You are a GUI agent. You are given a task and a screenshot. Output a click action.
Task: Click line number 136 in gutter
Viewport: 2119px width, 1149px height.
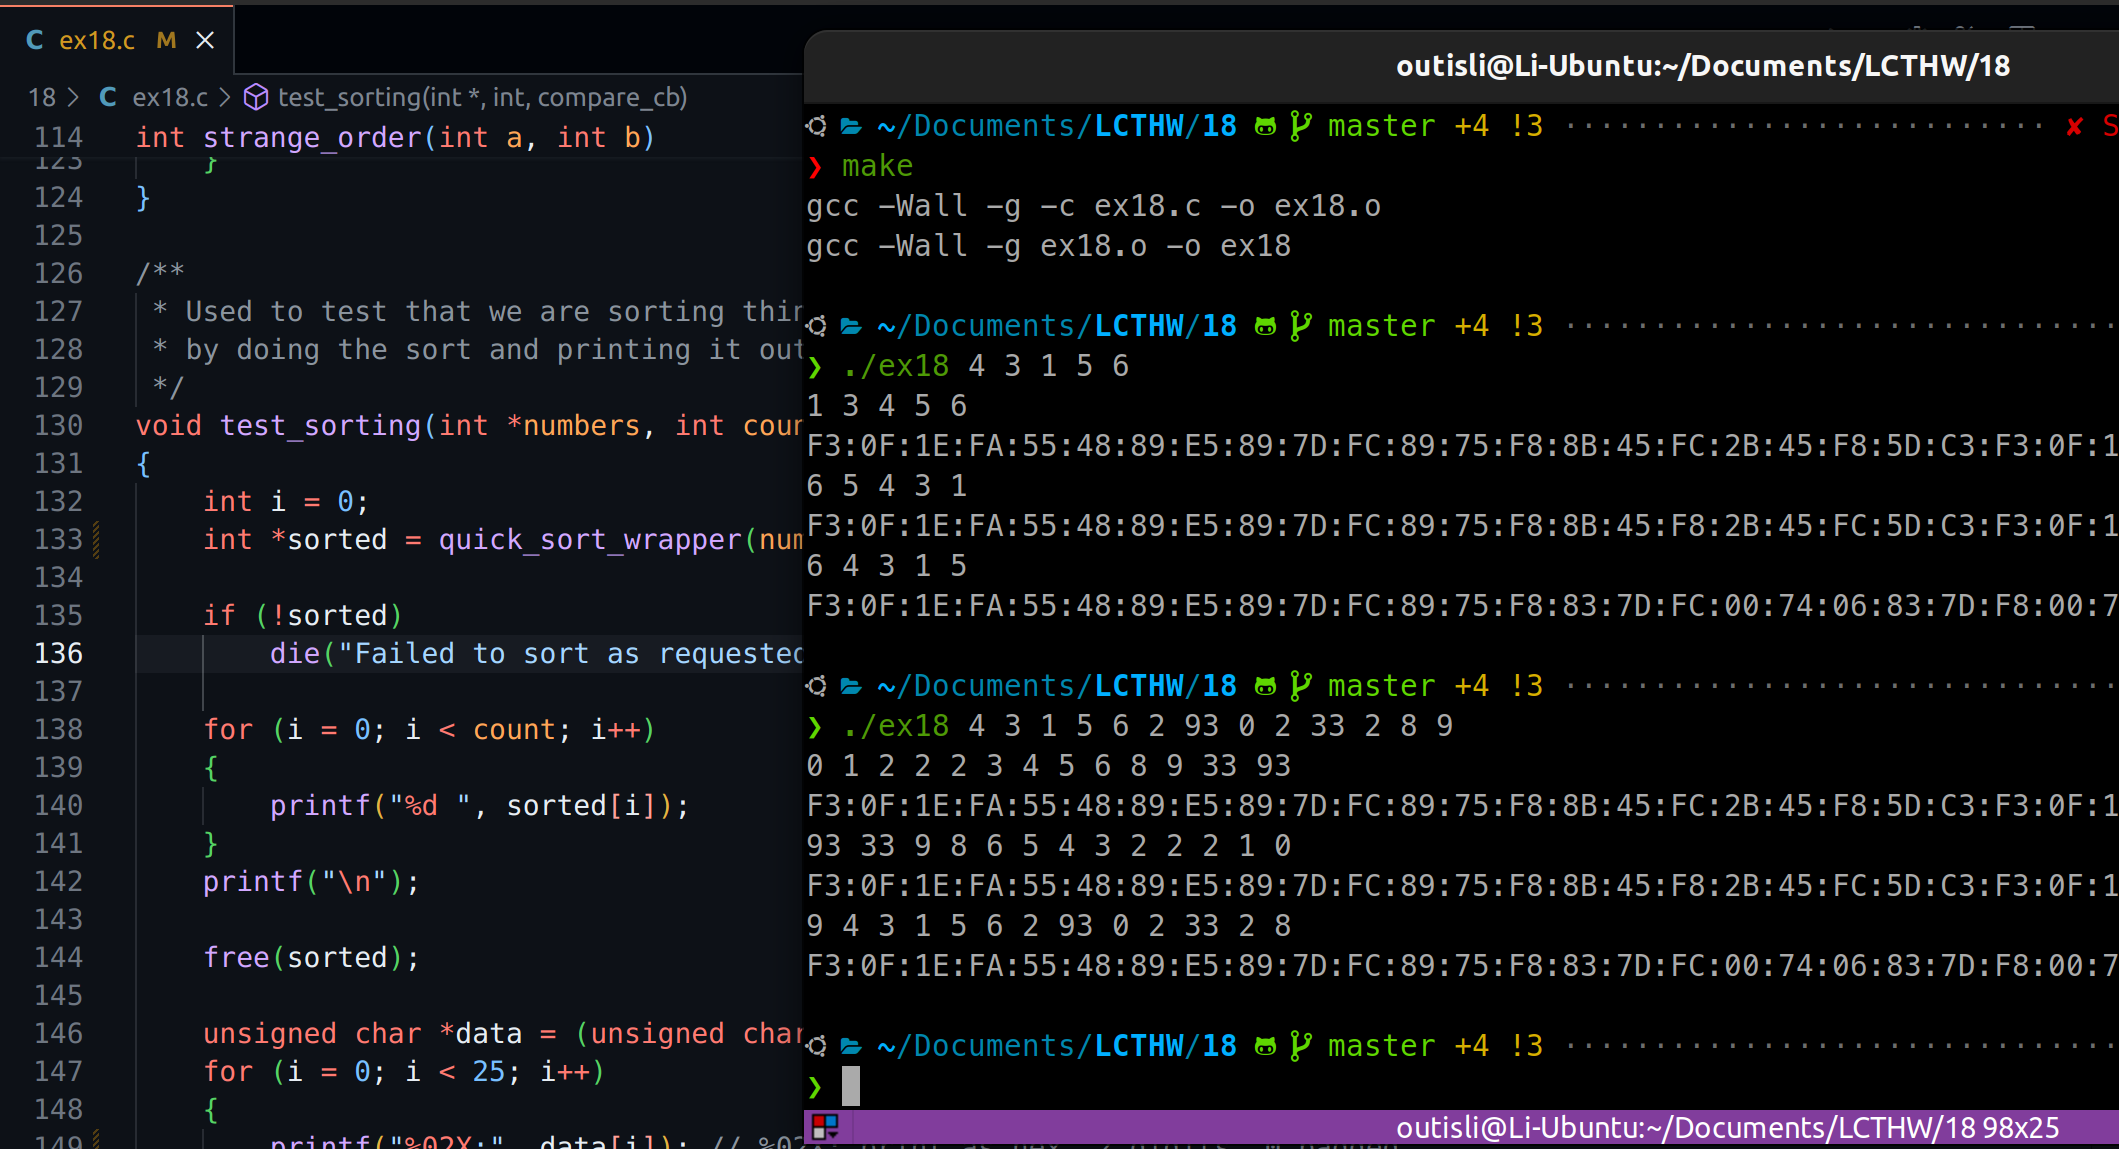point(58,653)
